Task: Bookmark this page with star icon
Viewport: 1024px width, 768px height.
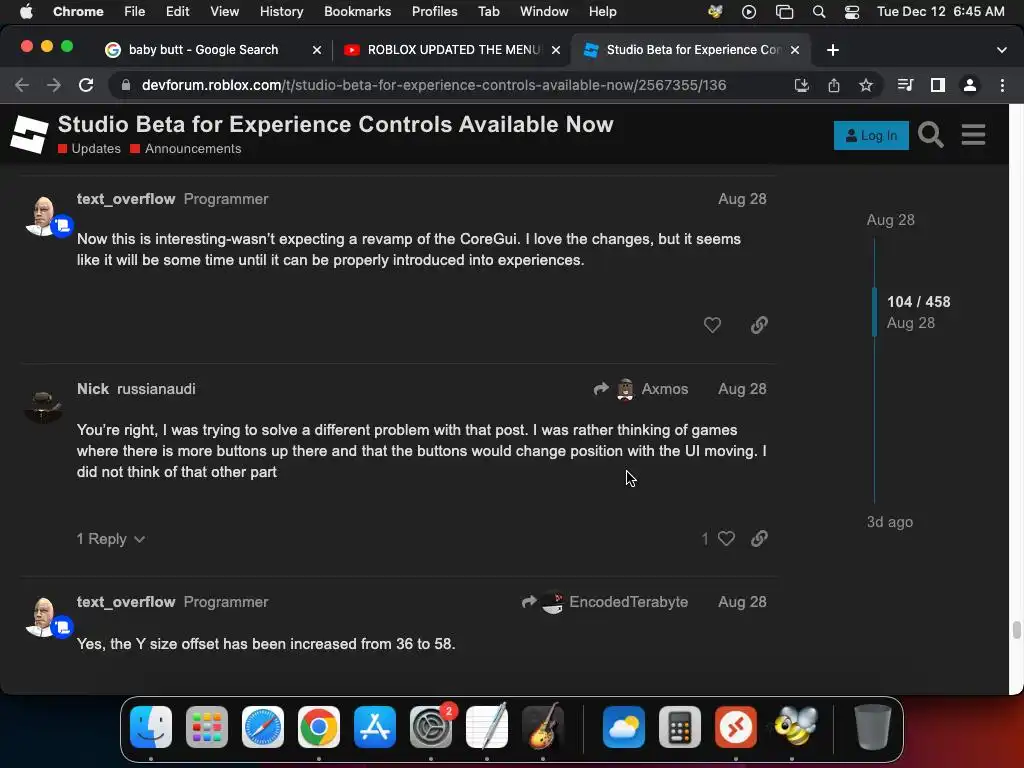Action: [866, 85]
